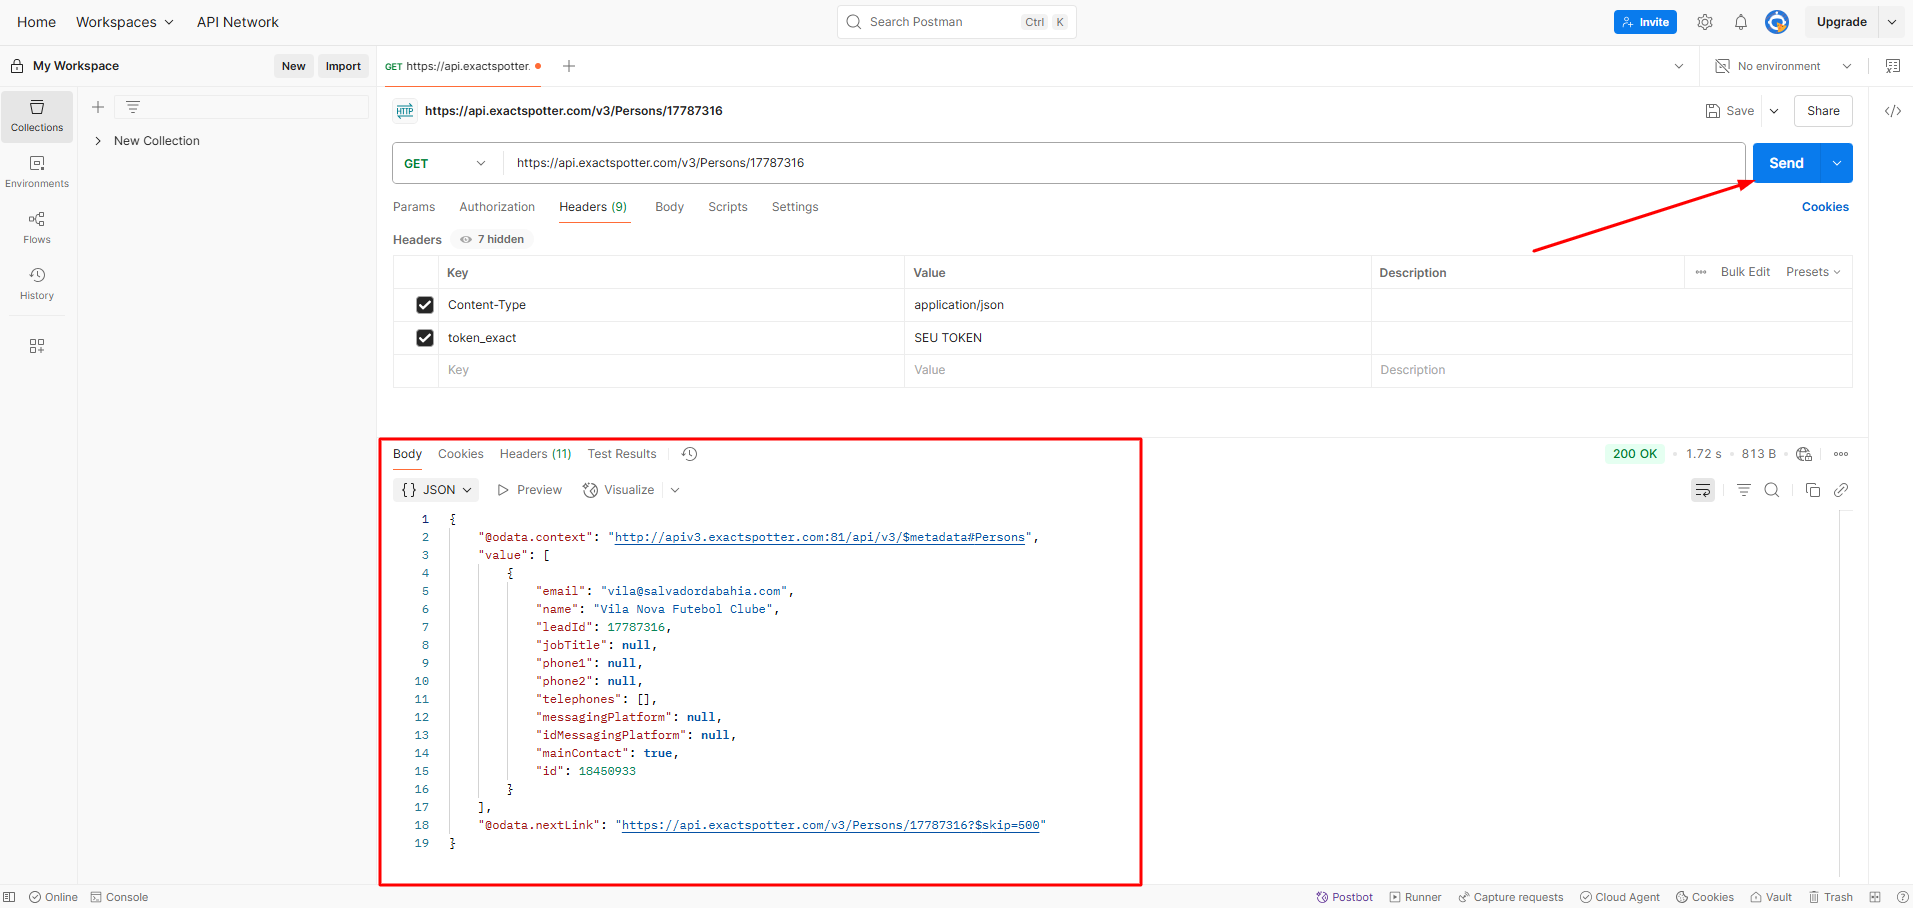This screenshot has width=1913, height=908.
Task: Switch to the Params tab
Action: tap(414, 207)
